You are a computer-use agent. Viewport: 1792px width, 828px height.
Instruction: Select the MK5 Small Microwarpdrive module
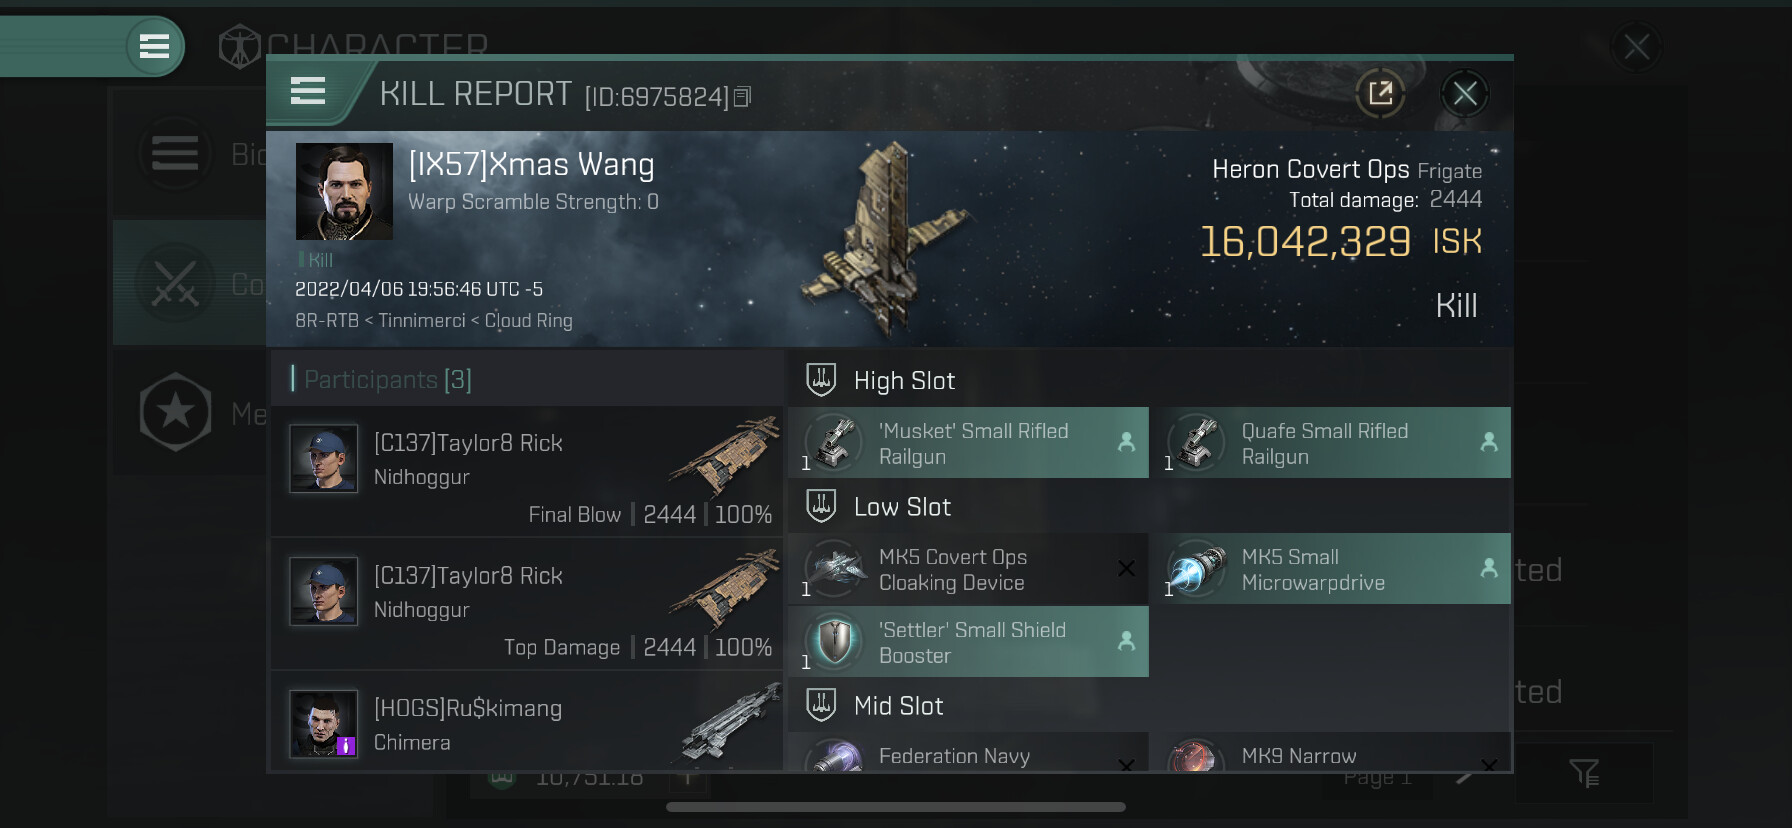coord(1331,569)
